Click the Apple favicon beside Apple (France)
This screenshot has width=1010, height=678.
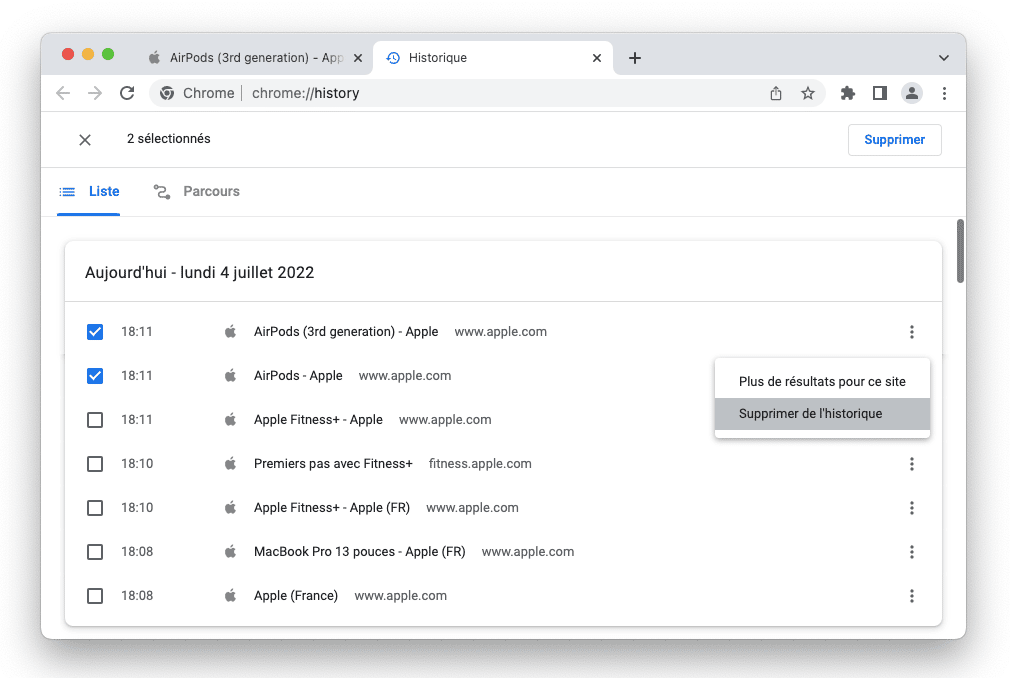230,596
